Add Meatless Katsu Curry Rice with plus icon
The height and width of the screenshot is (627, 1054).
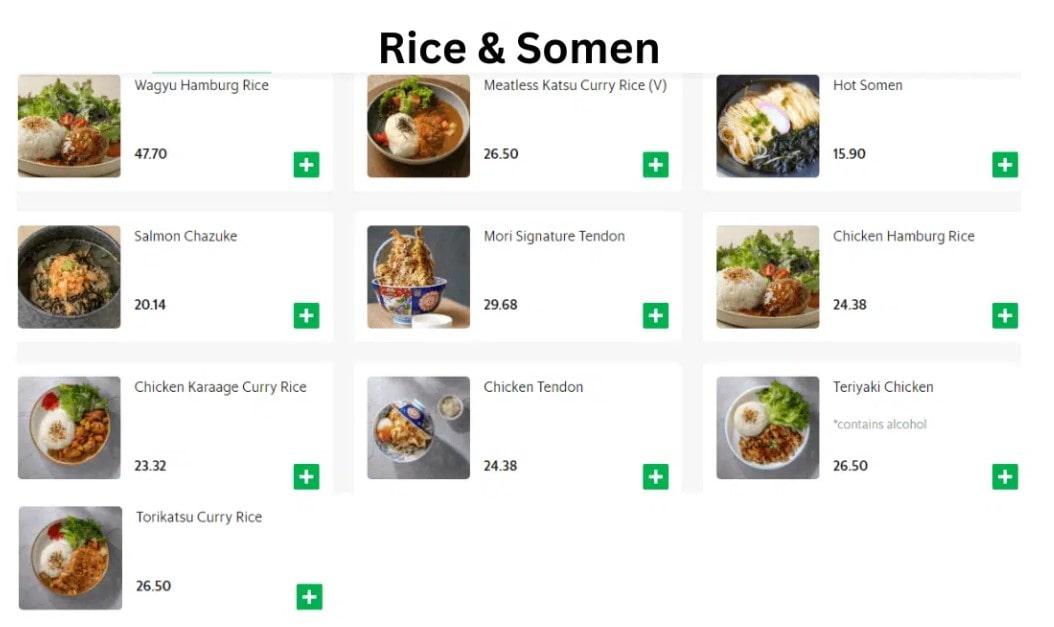point(655,163)
